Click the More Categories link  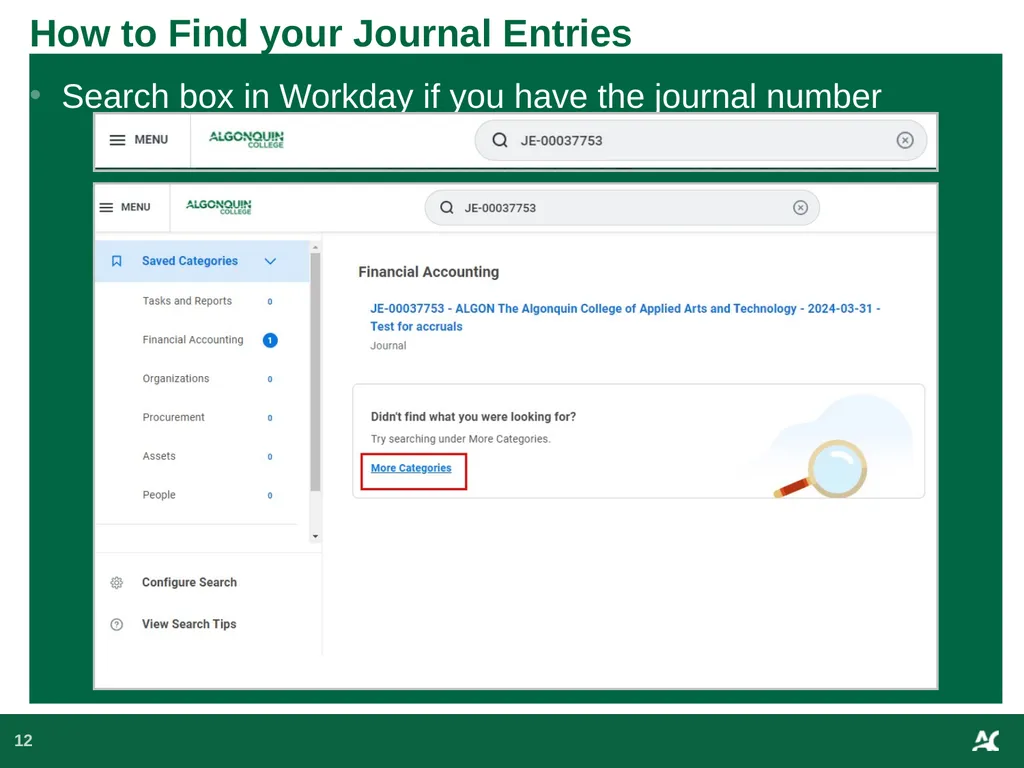411,468
